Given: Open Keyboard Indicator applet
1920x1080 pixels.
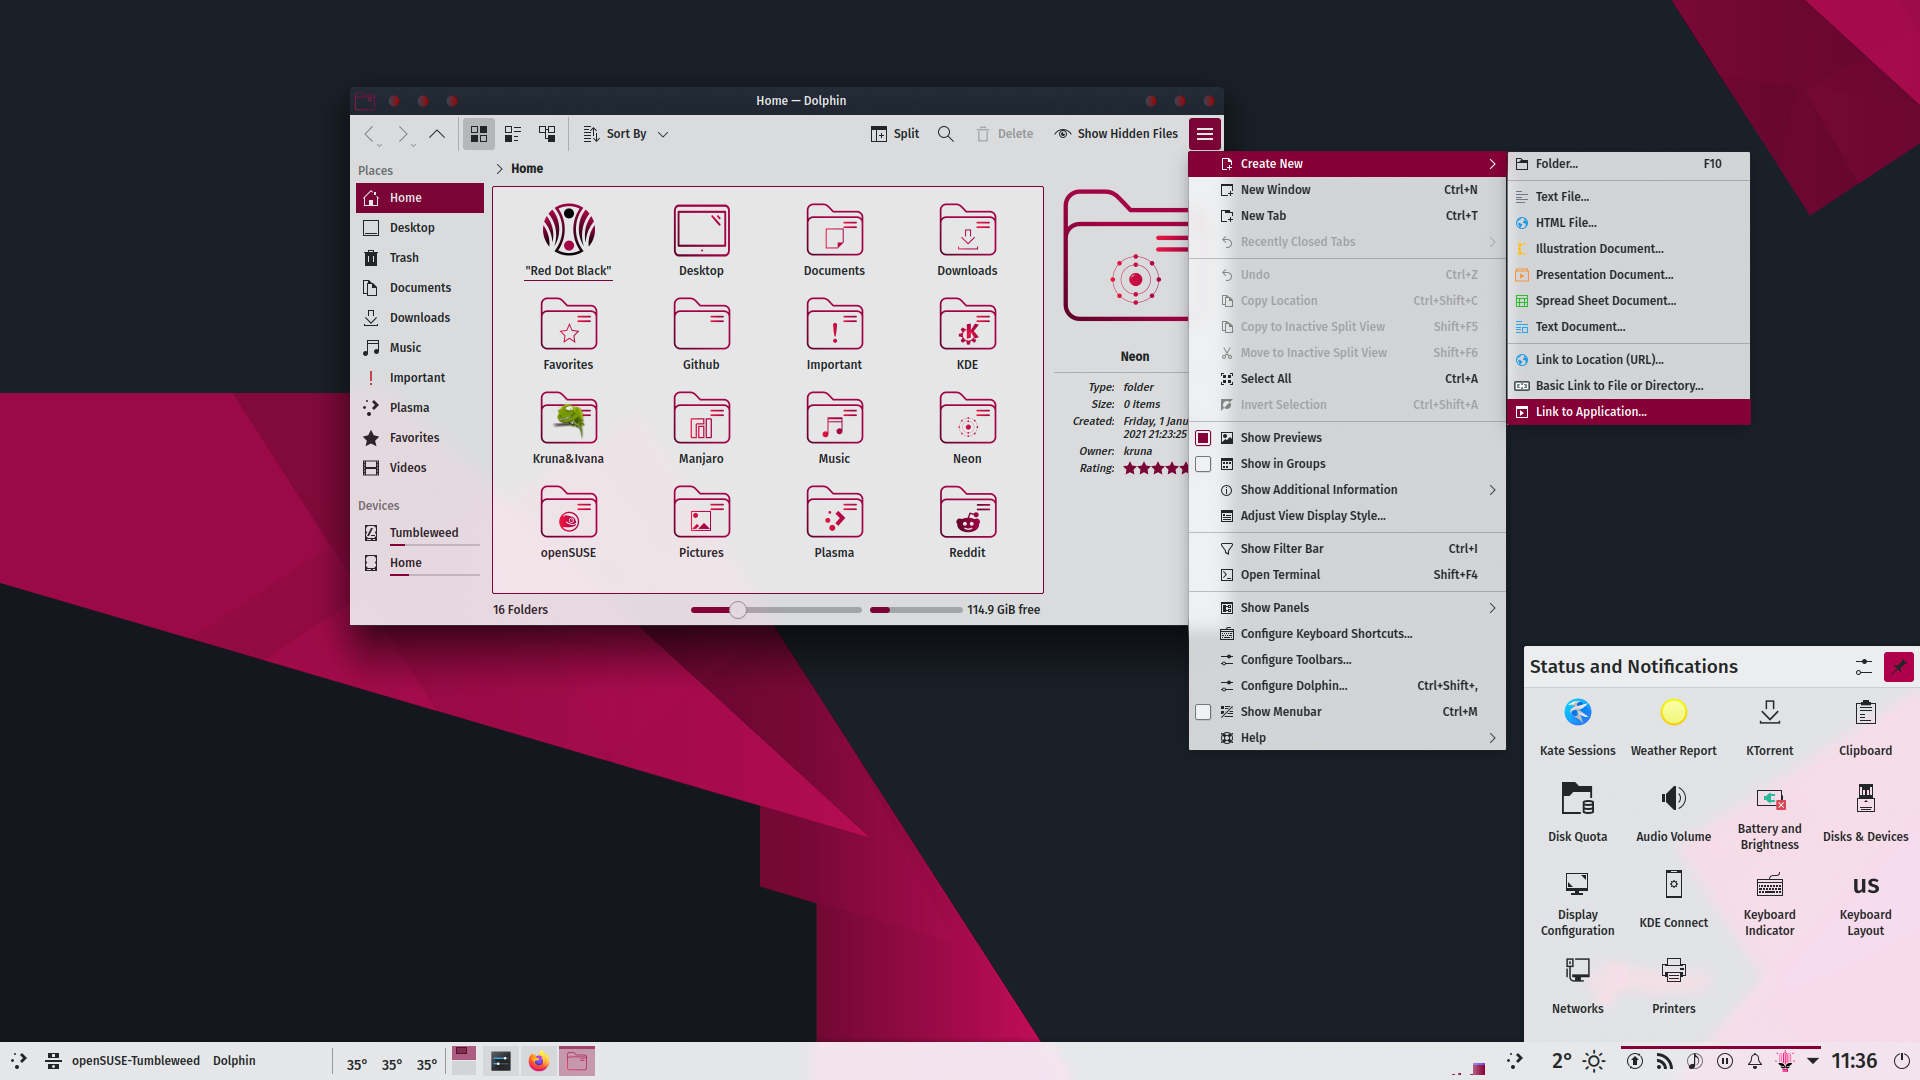Looking at the screenshot, I should click(1770, 903).
